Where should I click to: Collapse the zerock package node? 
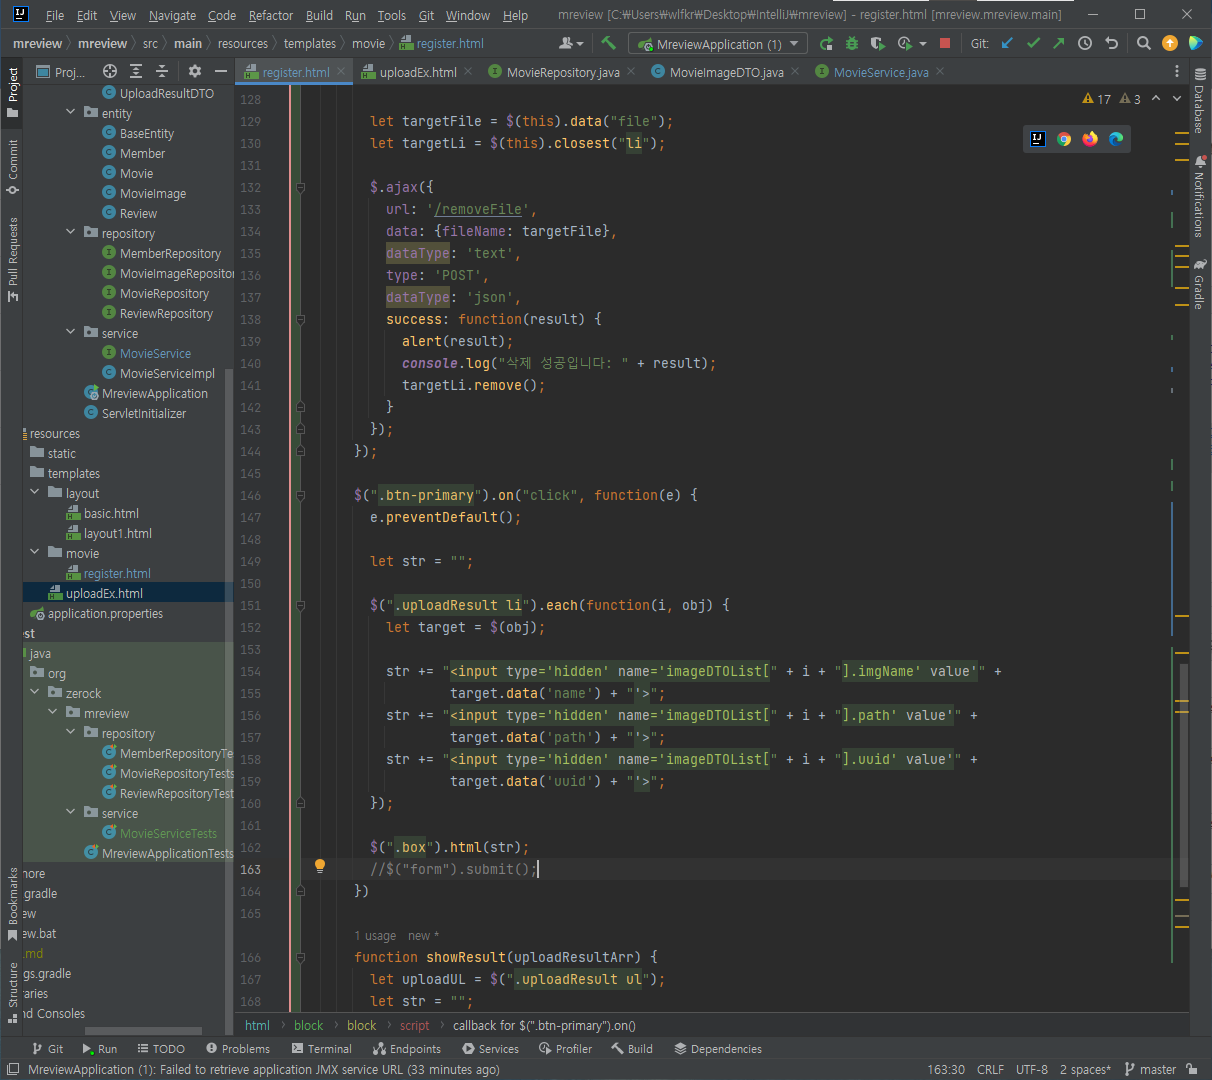click(35, 693)
